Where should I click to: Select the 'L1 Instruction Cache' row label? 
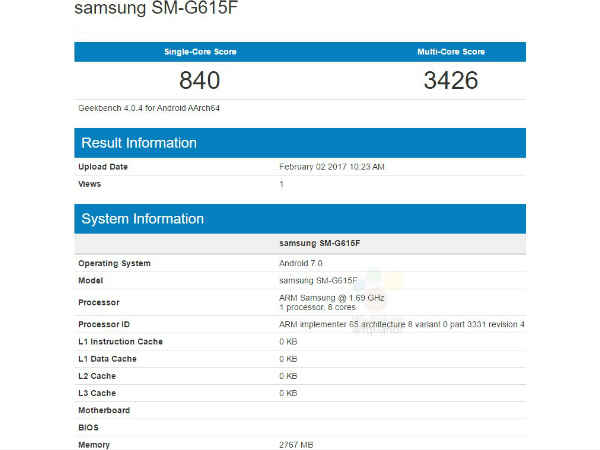[121, 341]
